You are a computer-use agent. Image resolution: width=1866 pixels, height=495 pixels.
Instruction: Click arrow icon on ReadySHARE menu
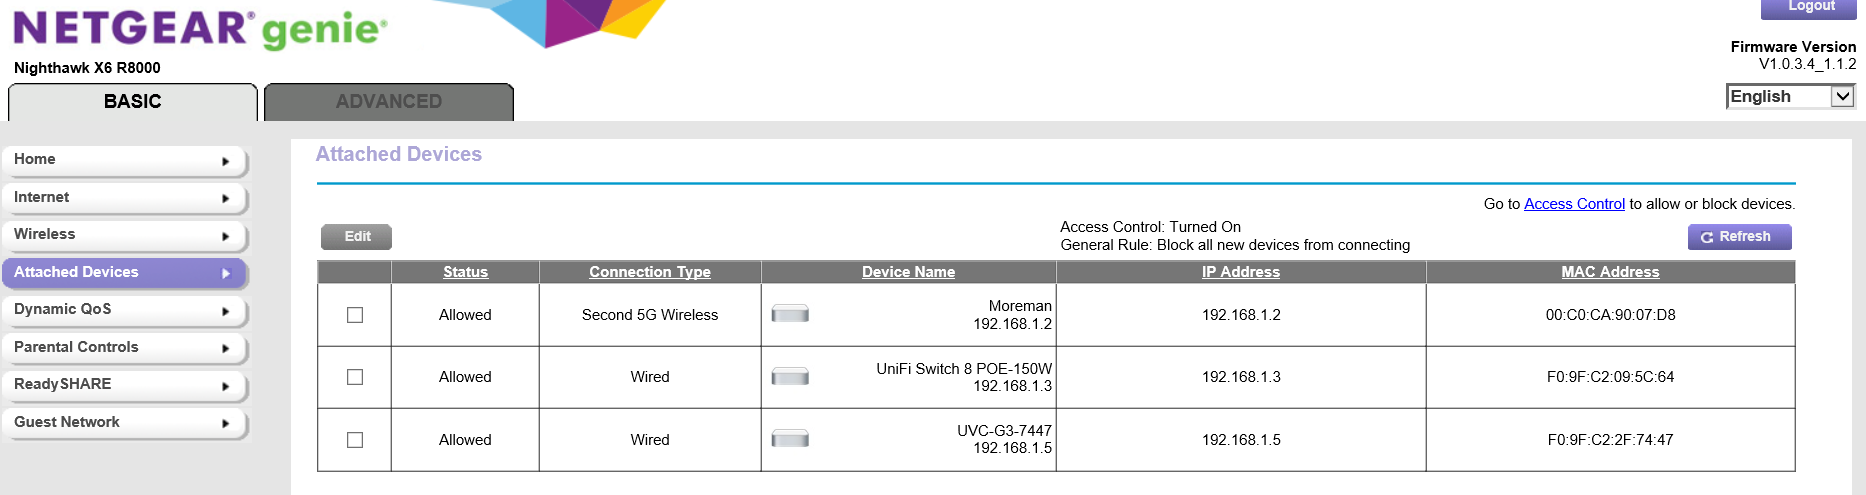coord(226,386)
